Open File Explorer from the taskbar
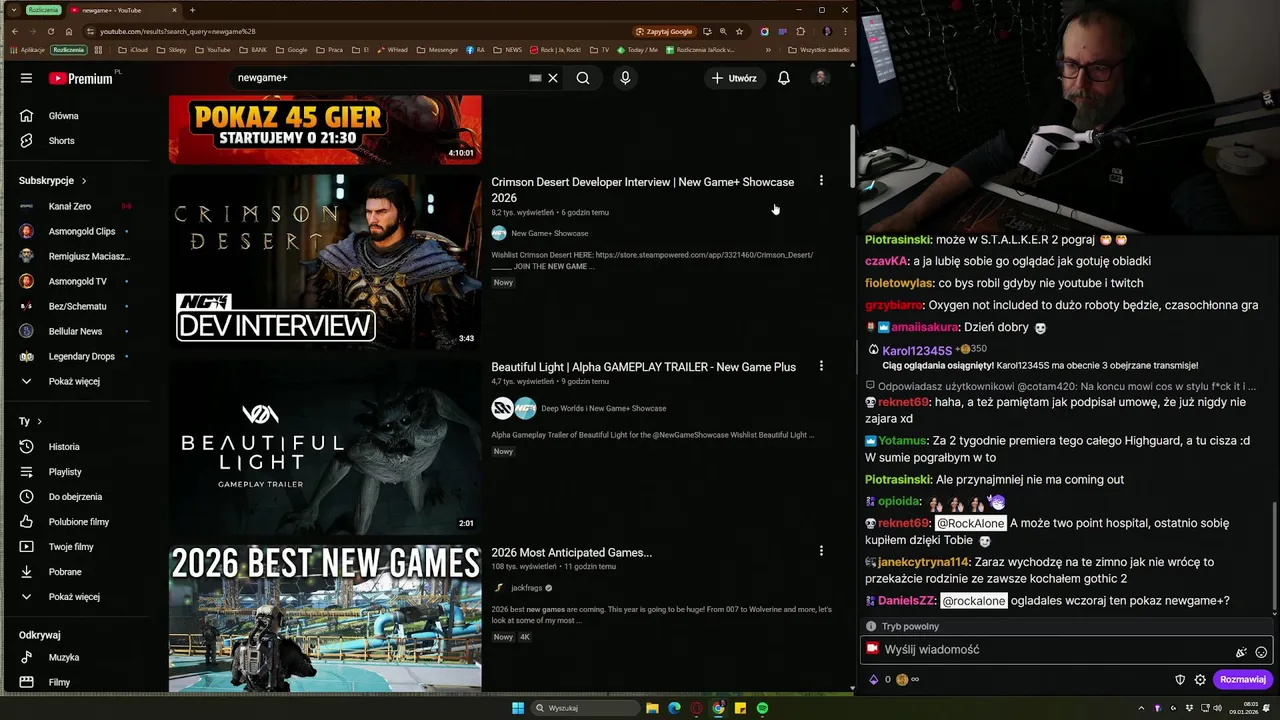 pos(652,708)
